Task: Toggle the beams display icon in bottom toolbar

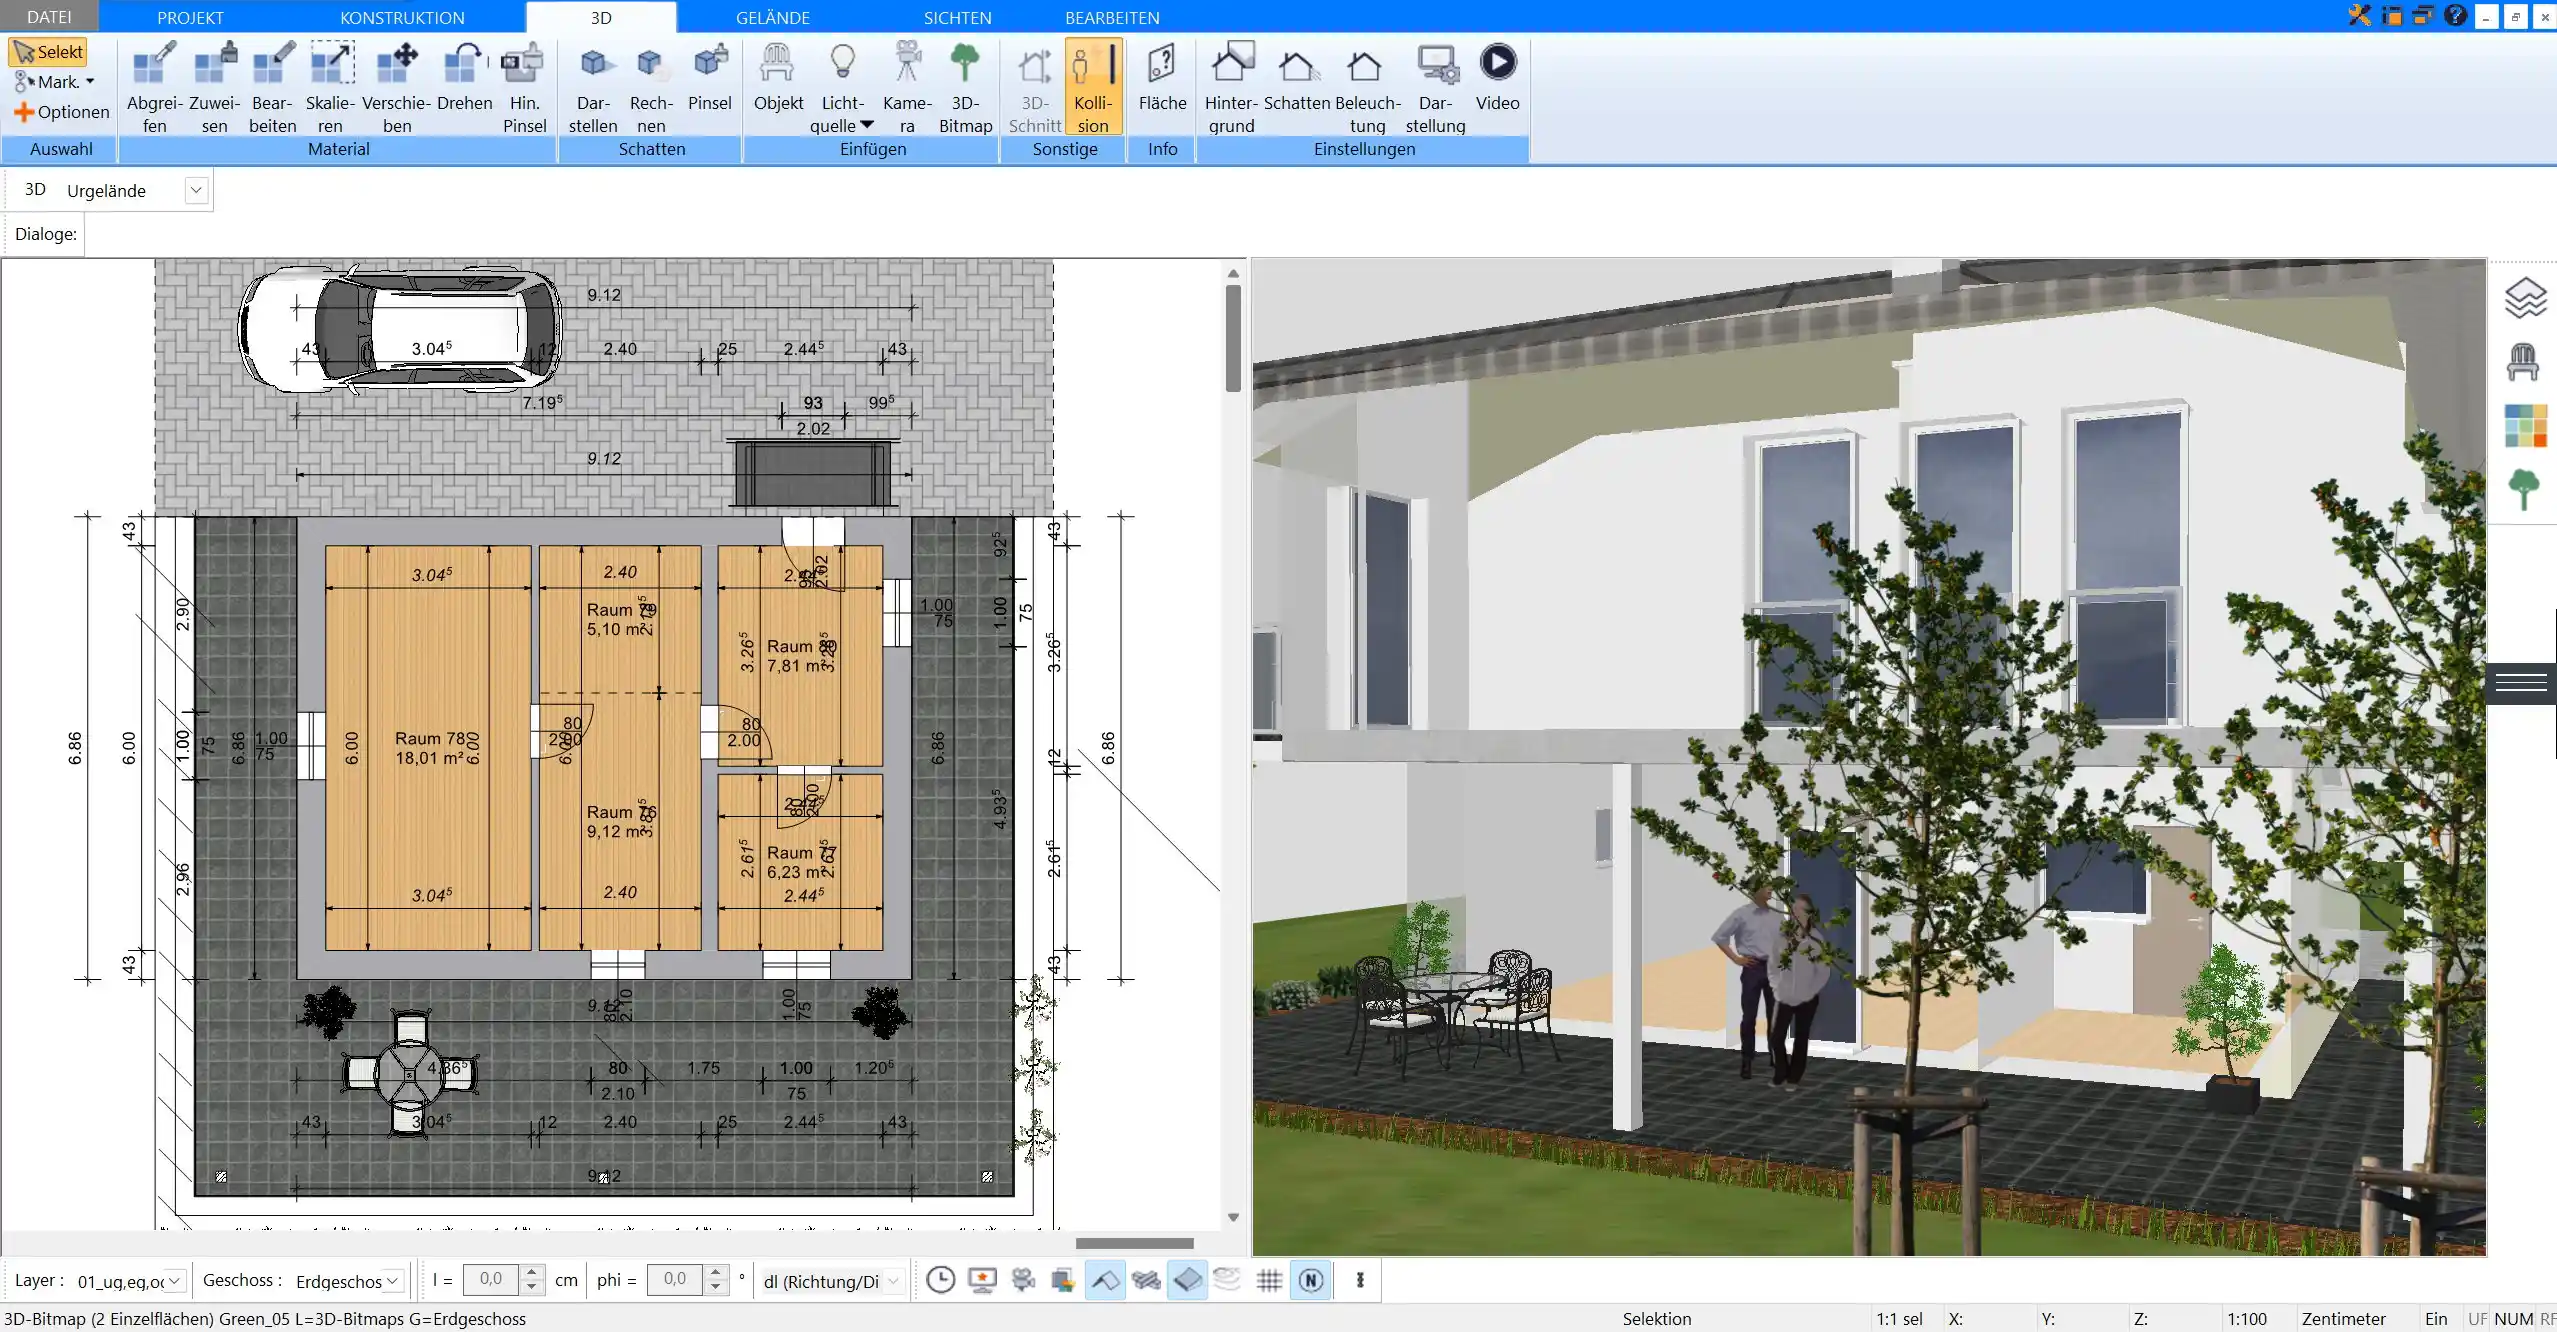Action: pyautogui.click(x=1146, y=1280)
